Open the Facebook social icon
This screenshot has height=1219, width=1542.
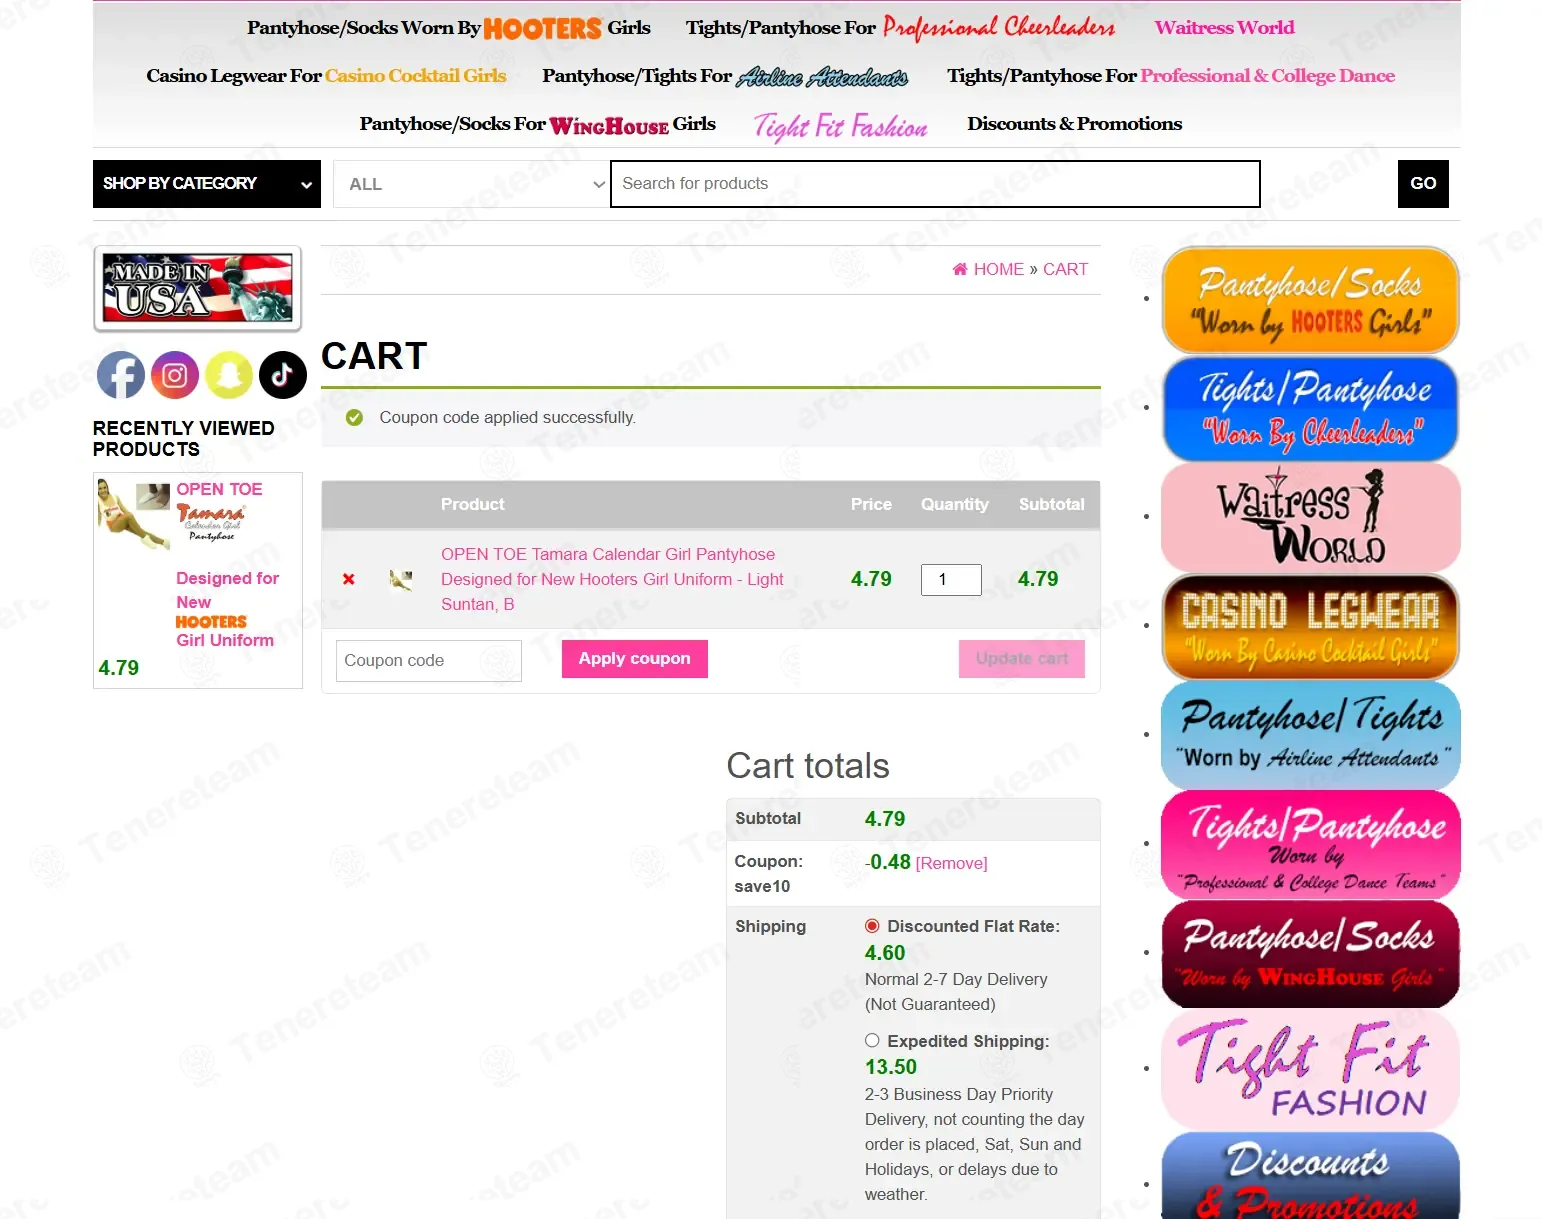coord(121,375)
